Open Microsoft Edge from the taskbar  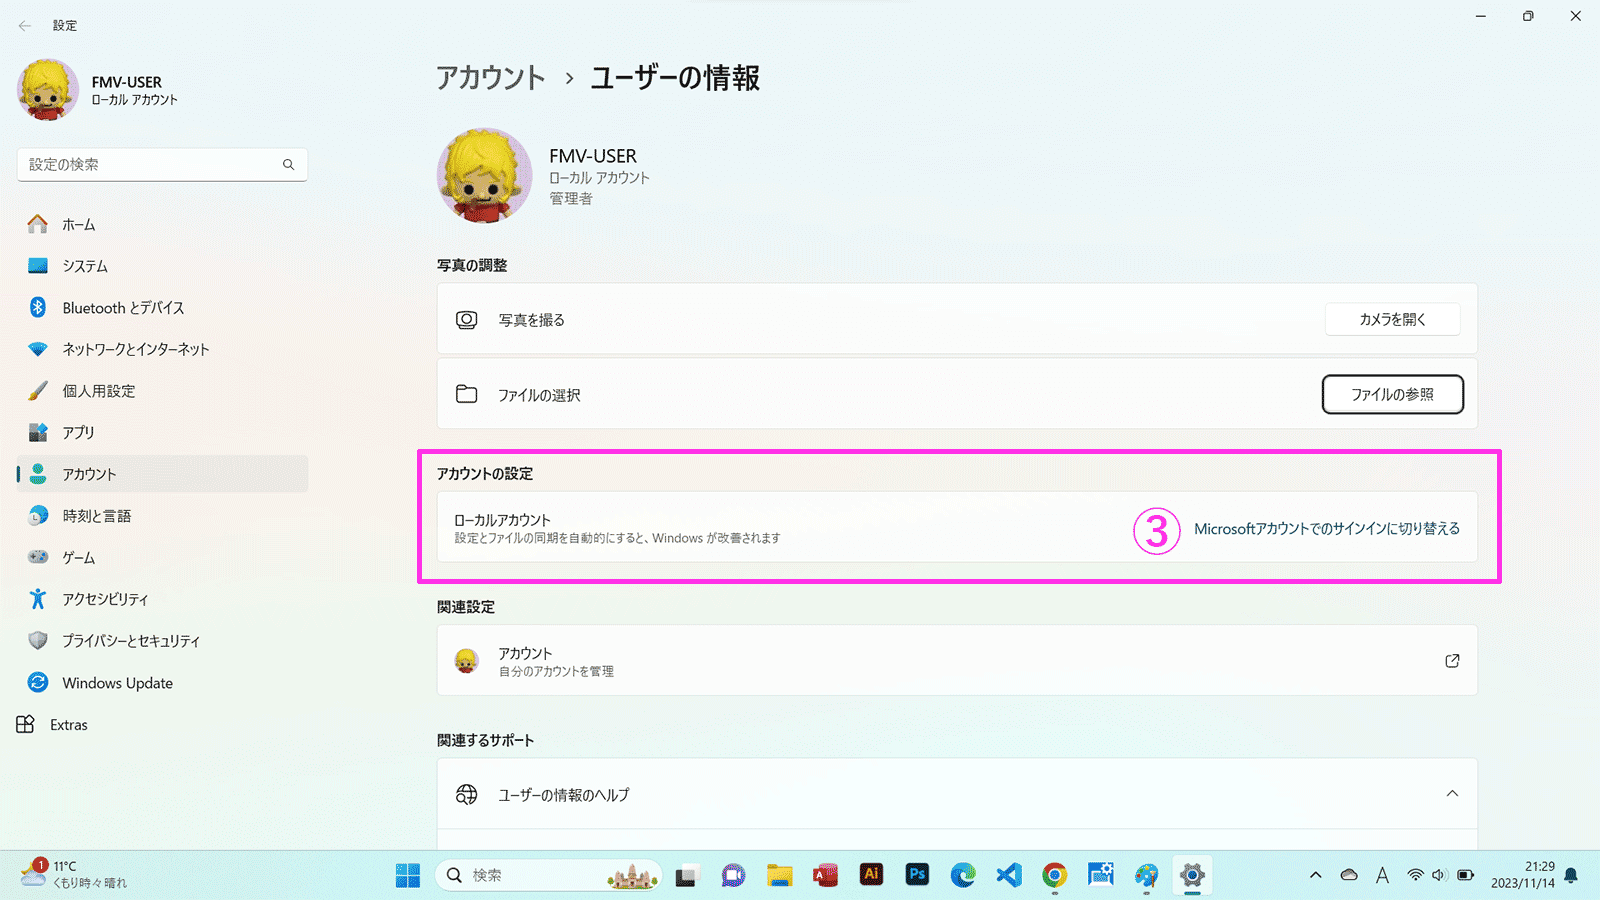[963, 875]
